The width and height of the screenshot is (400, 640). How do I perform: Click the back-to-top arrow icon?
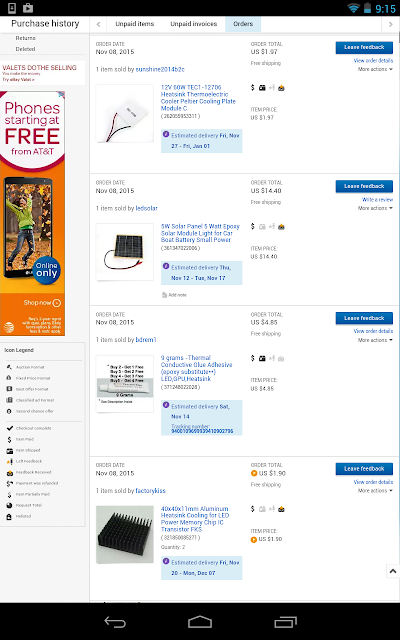click(393, 571)
